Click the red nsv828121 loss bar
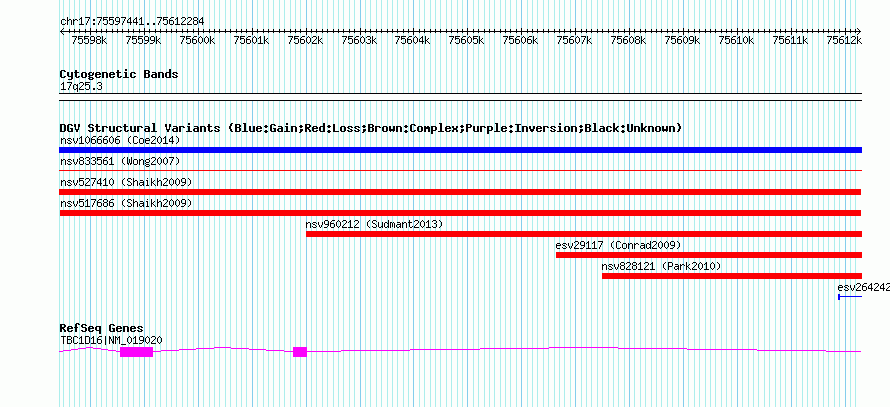890x407 pixels. (732, 276)
